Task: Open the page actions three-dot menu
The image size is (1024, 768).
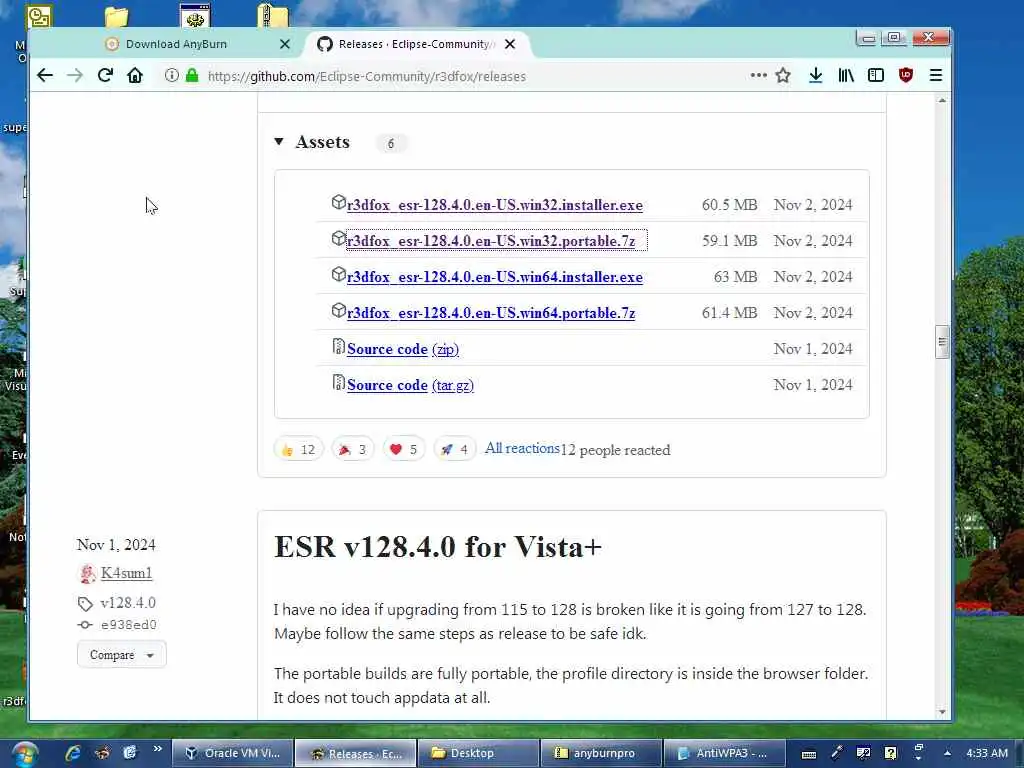Action: point(758,76)
